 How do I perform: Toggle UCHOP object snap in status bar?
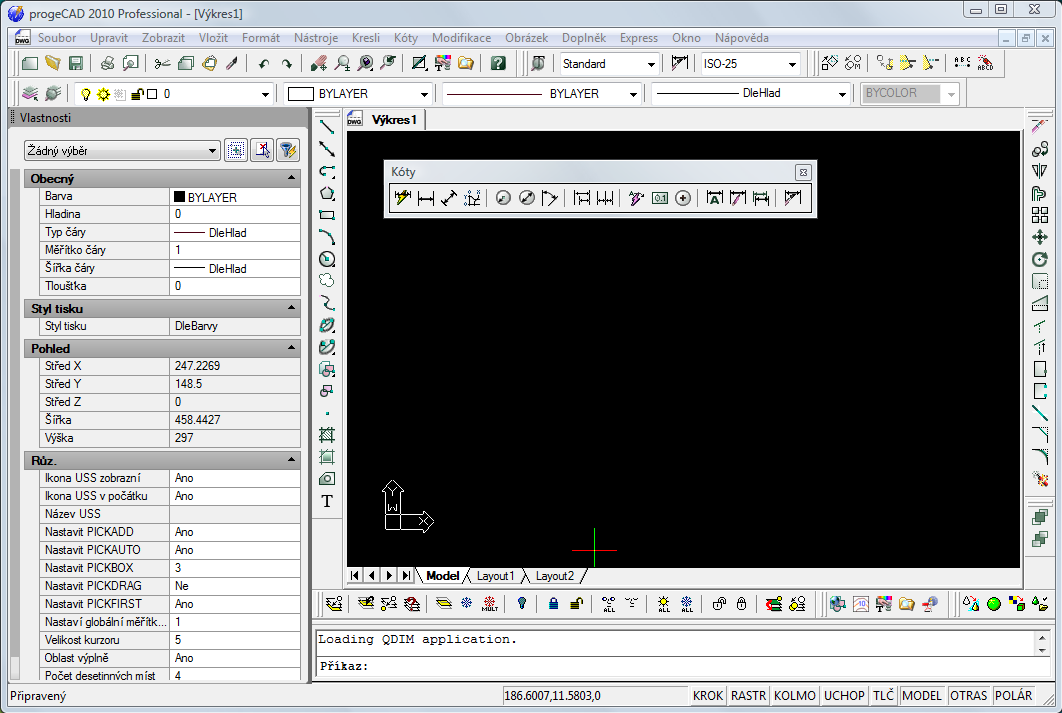(844, 695)
